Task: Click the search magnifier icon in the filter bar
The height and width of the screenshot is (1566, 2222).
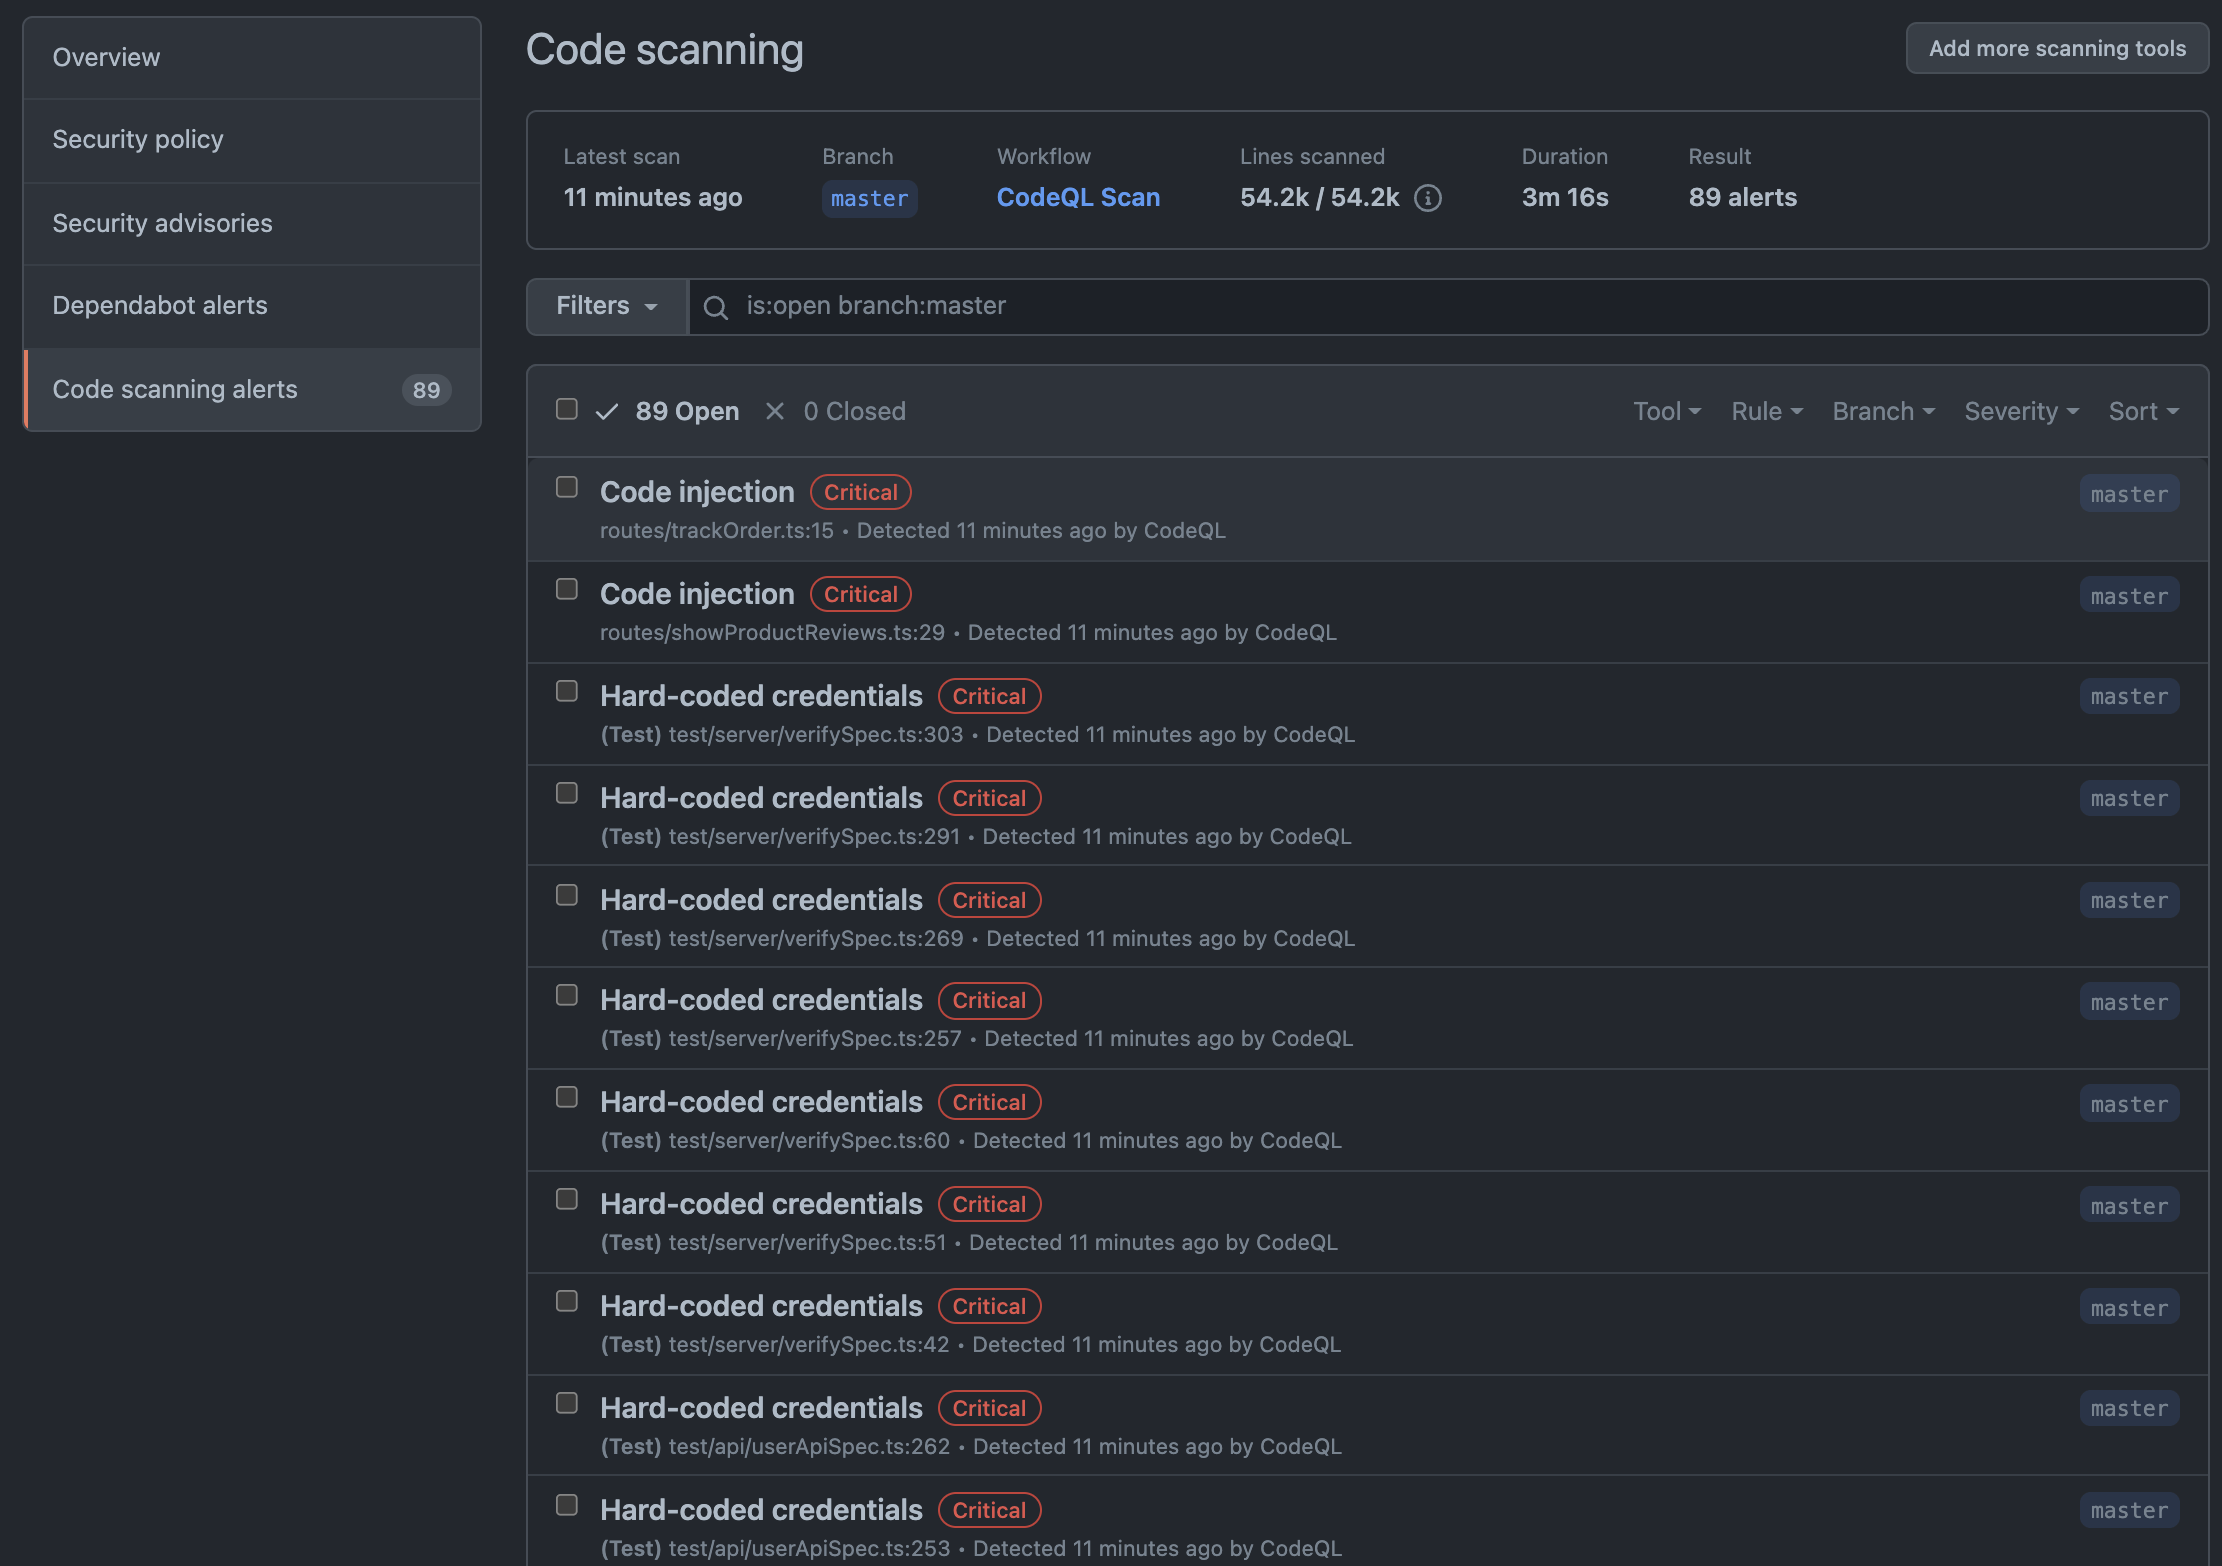Action: [x=716, y=307]
